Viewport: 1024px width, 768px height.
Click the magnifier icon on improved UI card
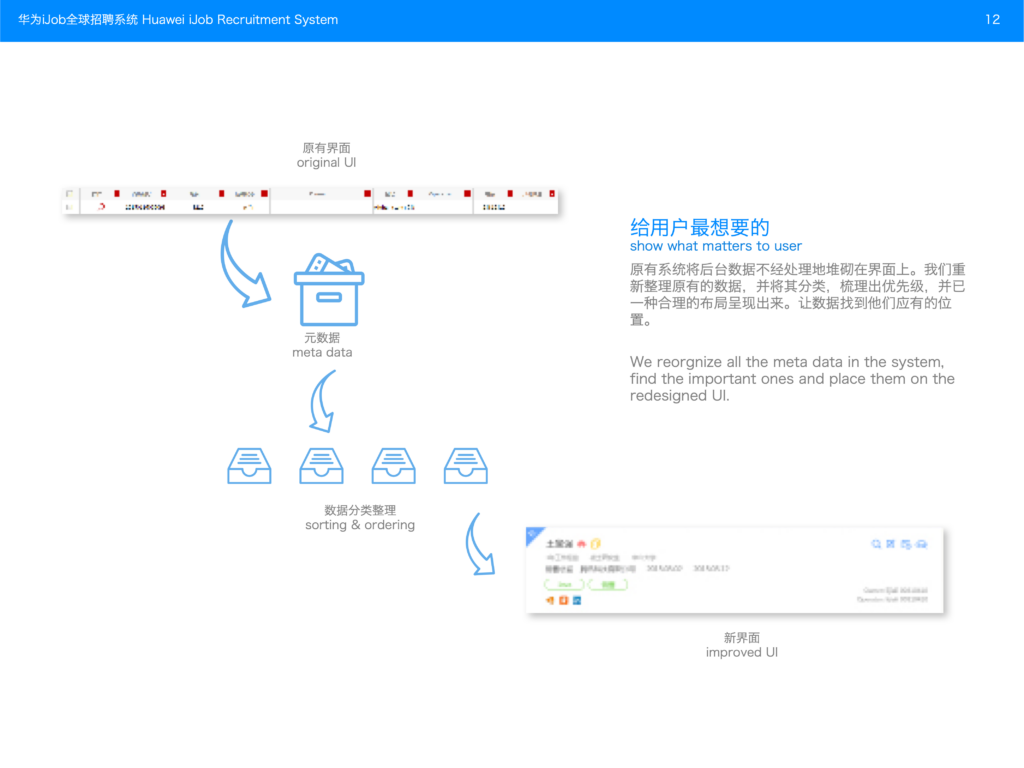point(877,544)
